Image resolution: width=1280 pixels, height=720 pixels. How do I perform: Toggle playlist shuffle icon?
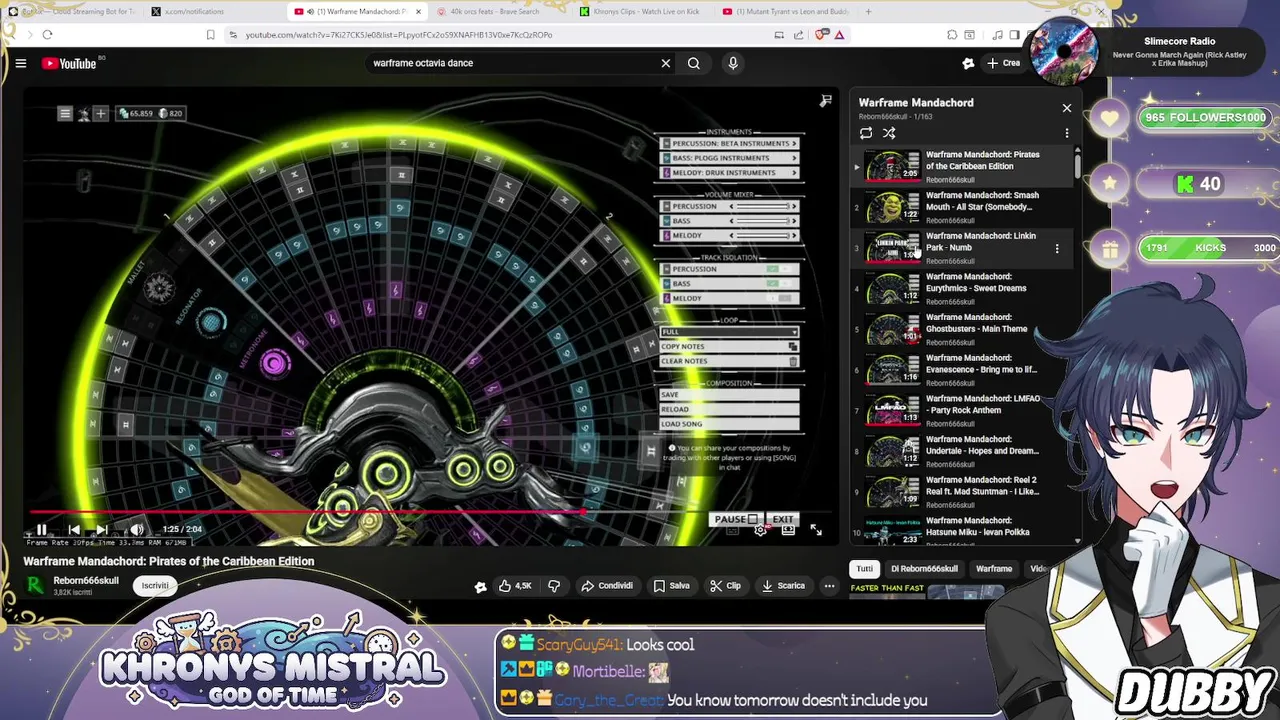(x=889, y=133)
